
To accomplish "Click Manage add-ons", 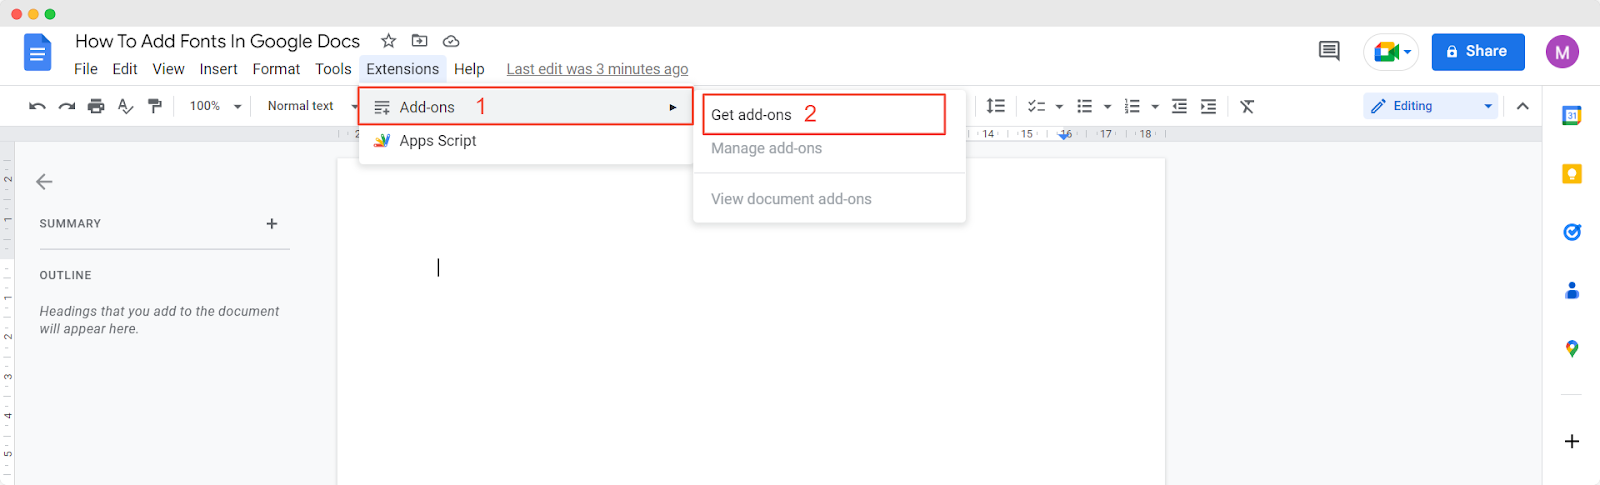I will [829, 148].
